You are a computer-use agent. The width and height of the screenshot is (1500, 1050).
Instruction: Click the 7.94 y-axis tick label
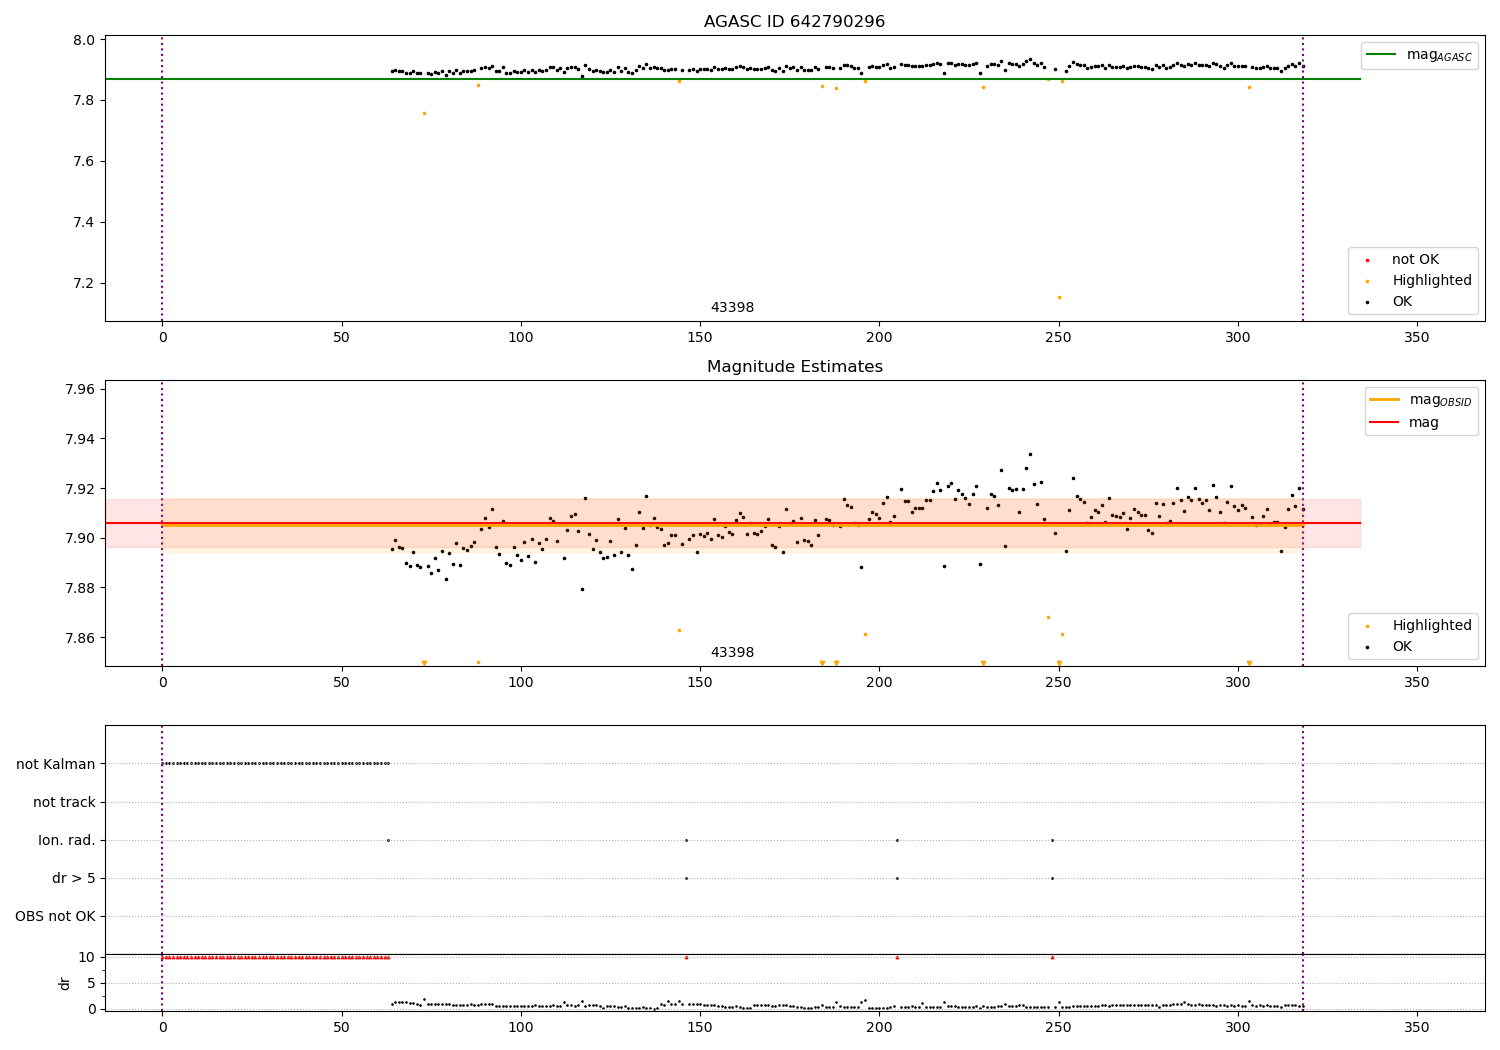[x=80, y=439]
